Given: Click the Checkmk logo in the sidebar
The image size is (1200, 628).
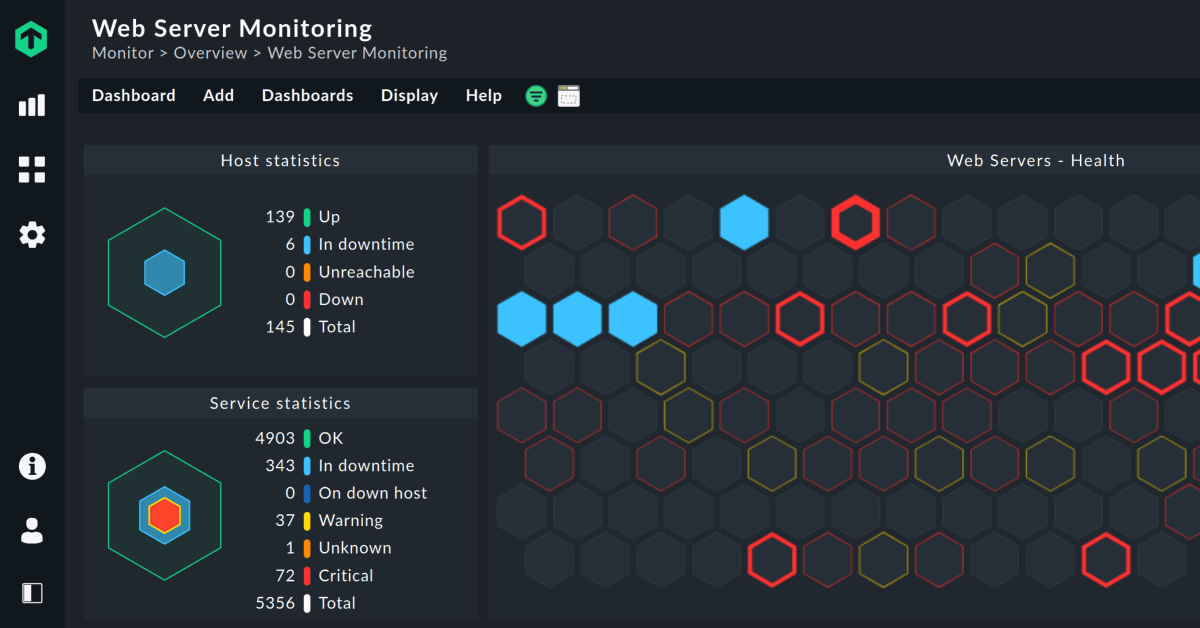Looking at the screenshot, I should pyautogui.click(x=32, y=38).
